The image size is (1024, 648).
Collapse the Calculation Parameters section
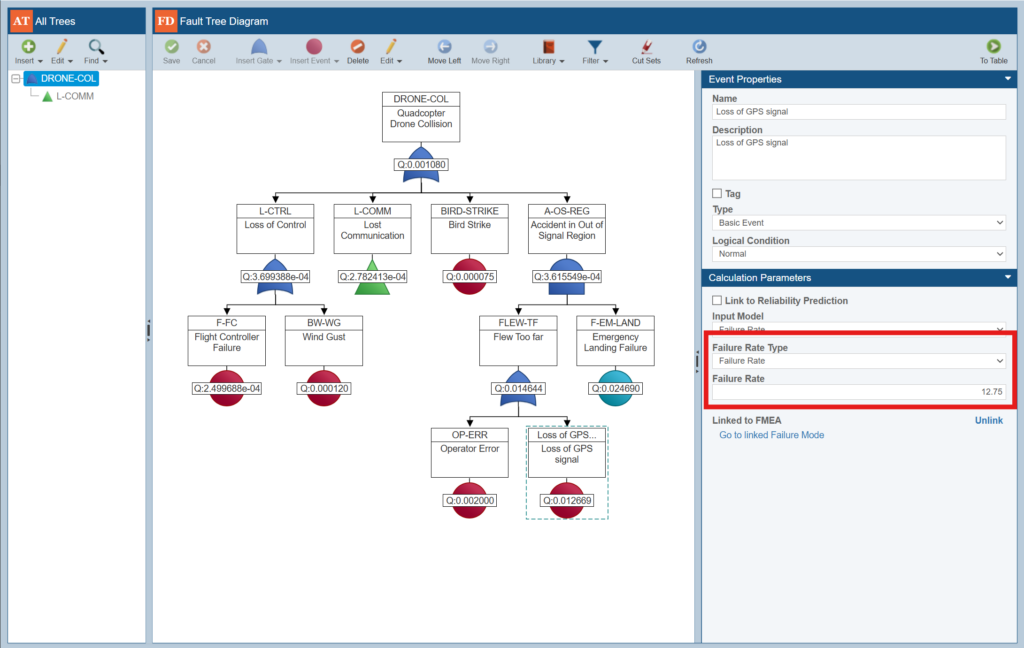1008,278
